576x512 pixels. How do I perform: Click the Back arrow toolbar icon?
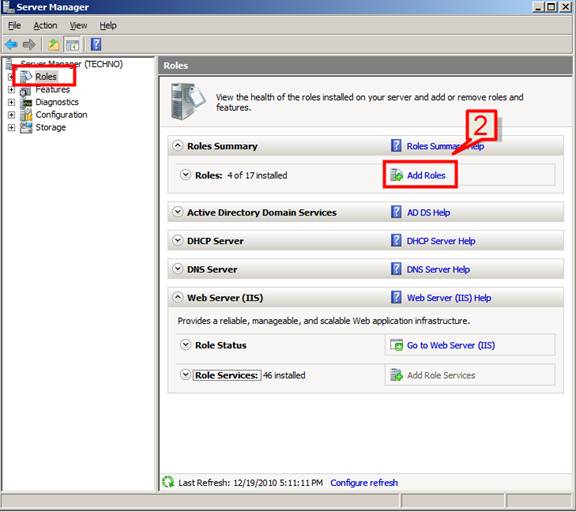(11, 44)
